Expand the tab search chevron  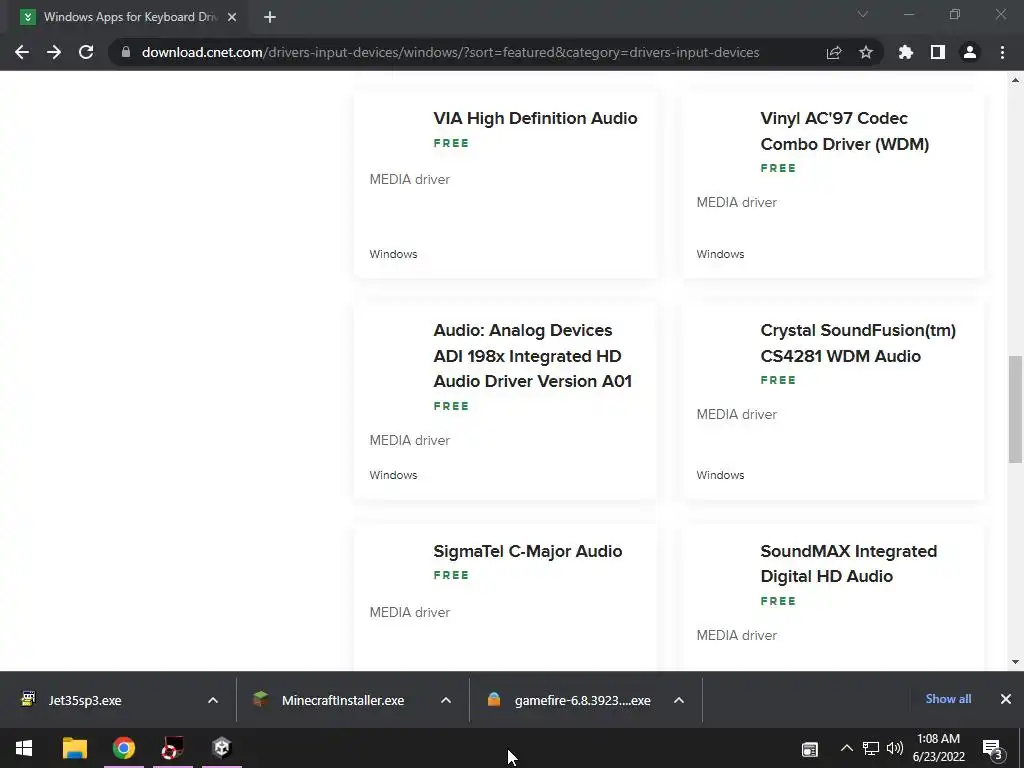[863, 14]
